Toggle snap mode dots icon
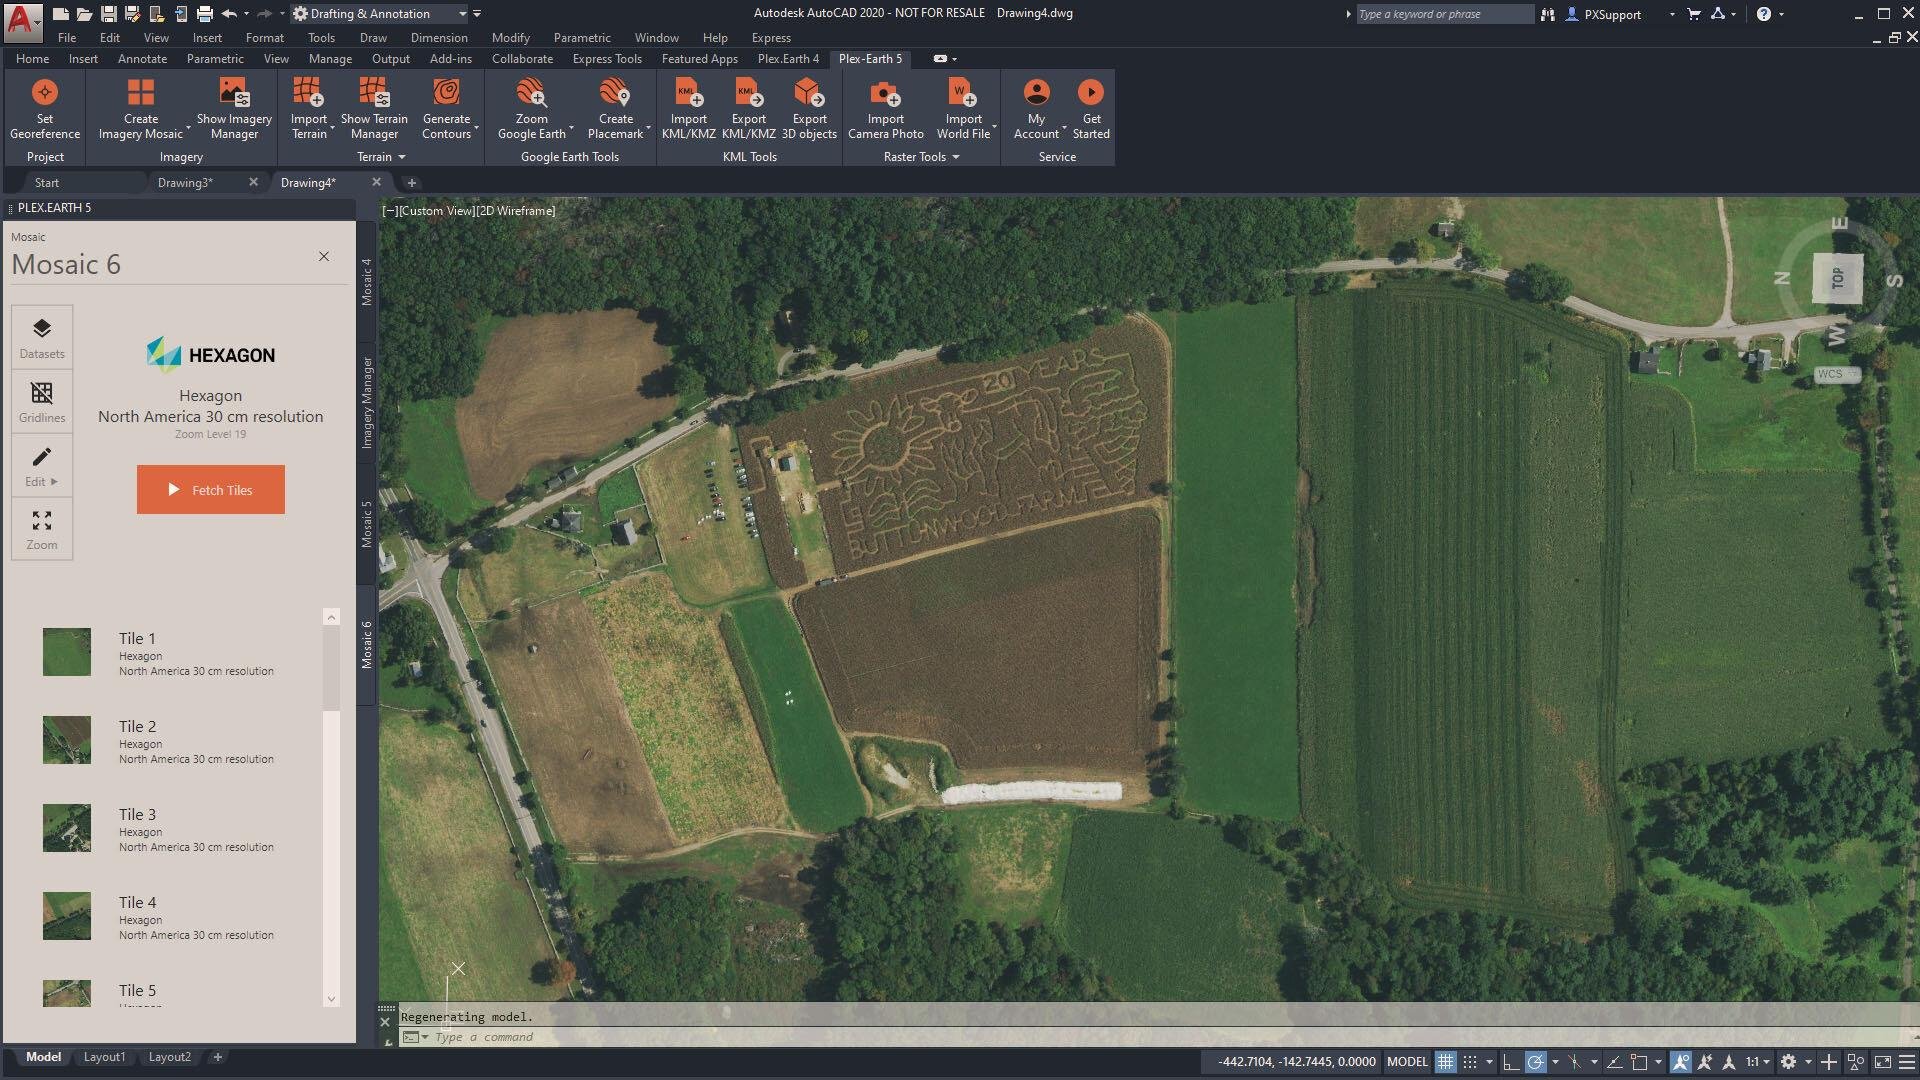The image size is (1920, 1080). tap(1470, 1062)
